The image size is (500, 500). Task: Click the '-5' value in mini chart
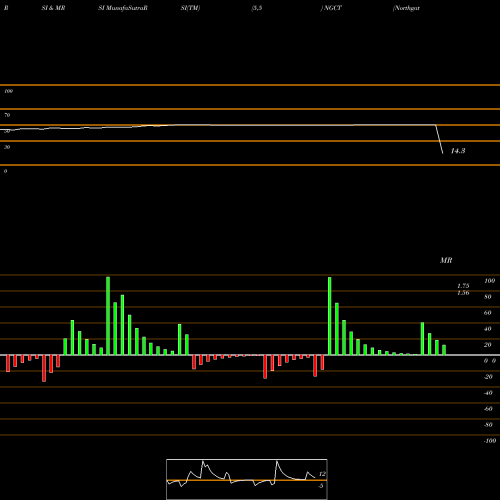click(x=321, y=486)
